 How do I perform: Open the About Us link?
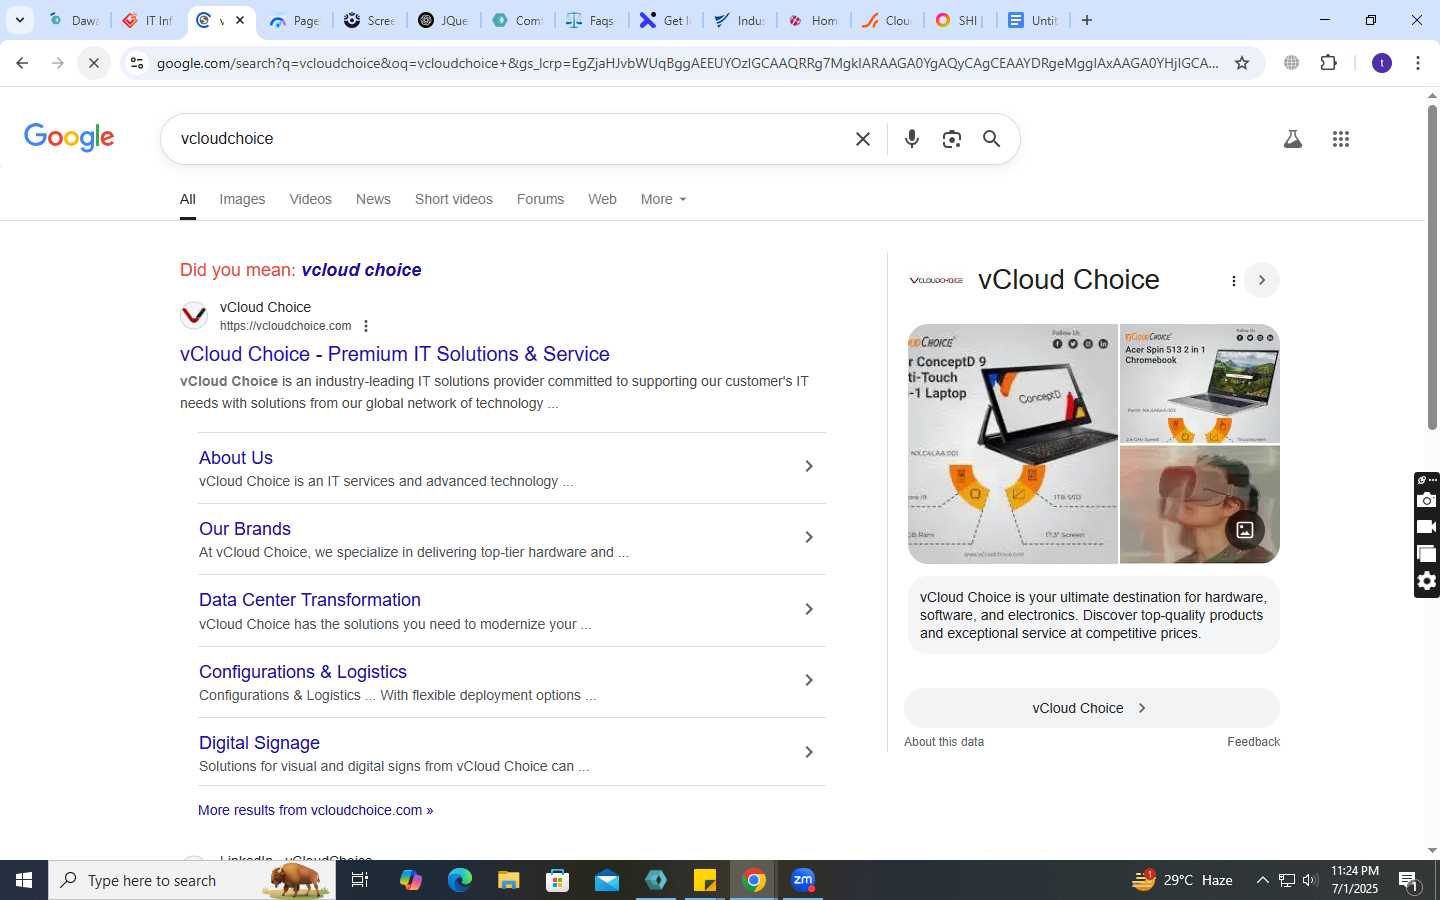236,458
